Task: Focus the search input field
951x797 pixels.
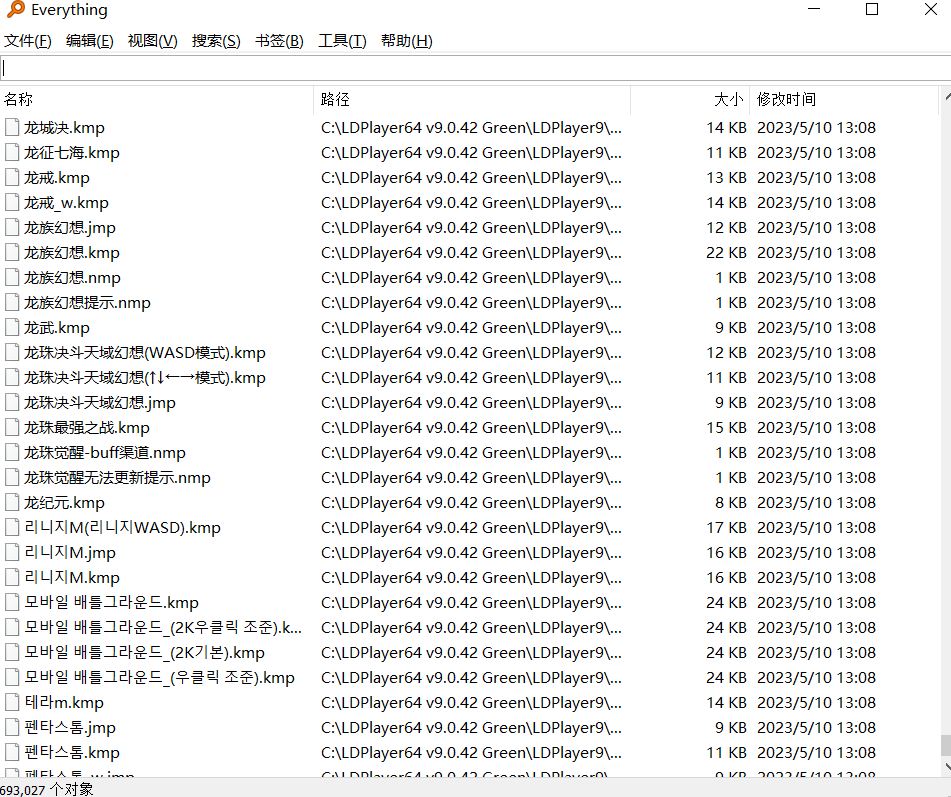Action: coord(476,68)
